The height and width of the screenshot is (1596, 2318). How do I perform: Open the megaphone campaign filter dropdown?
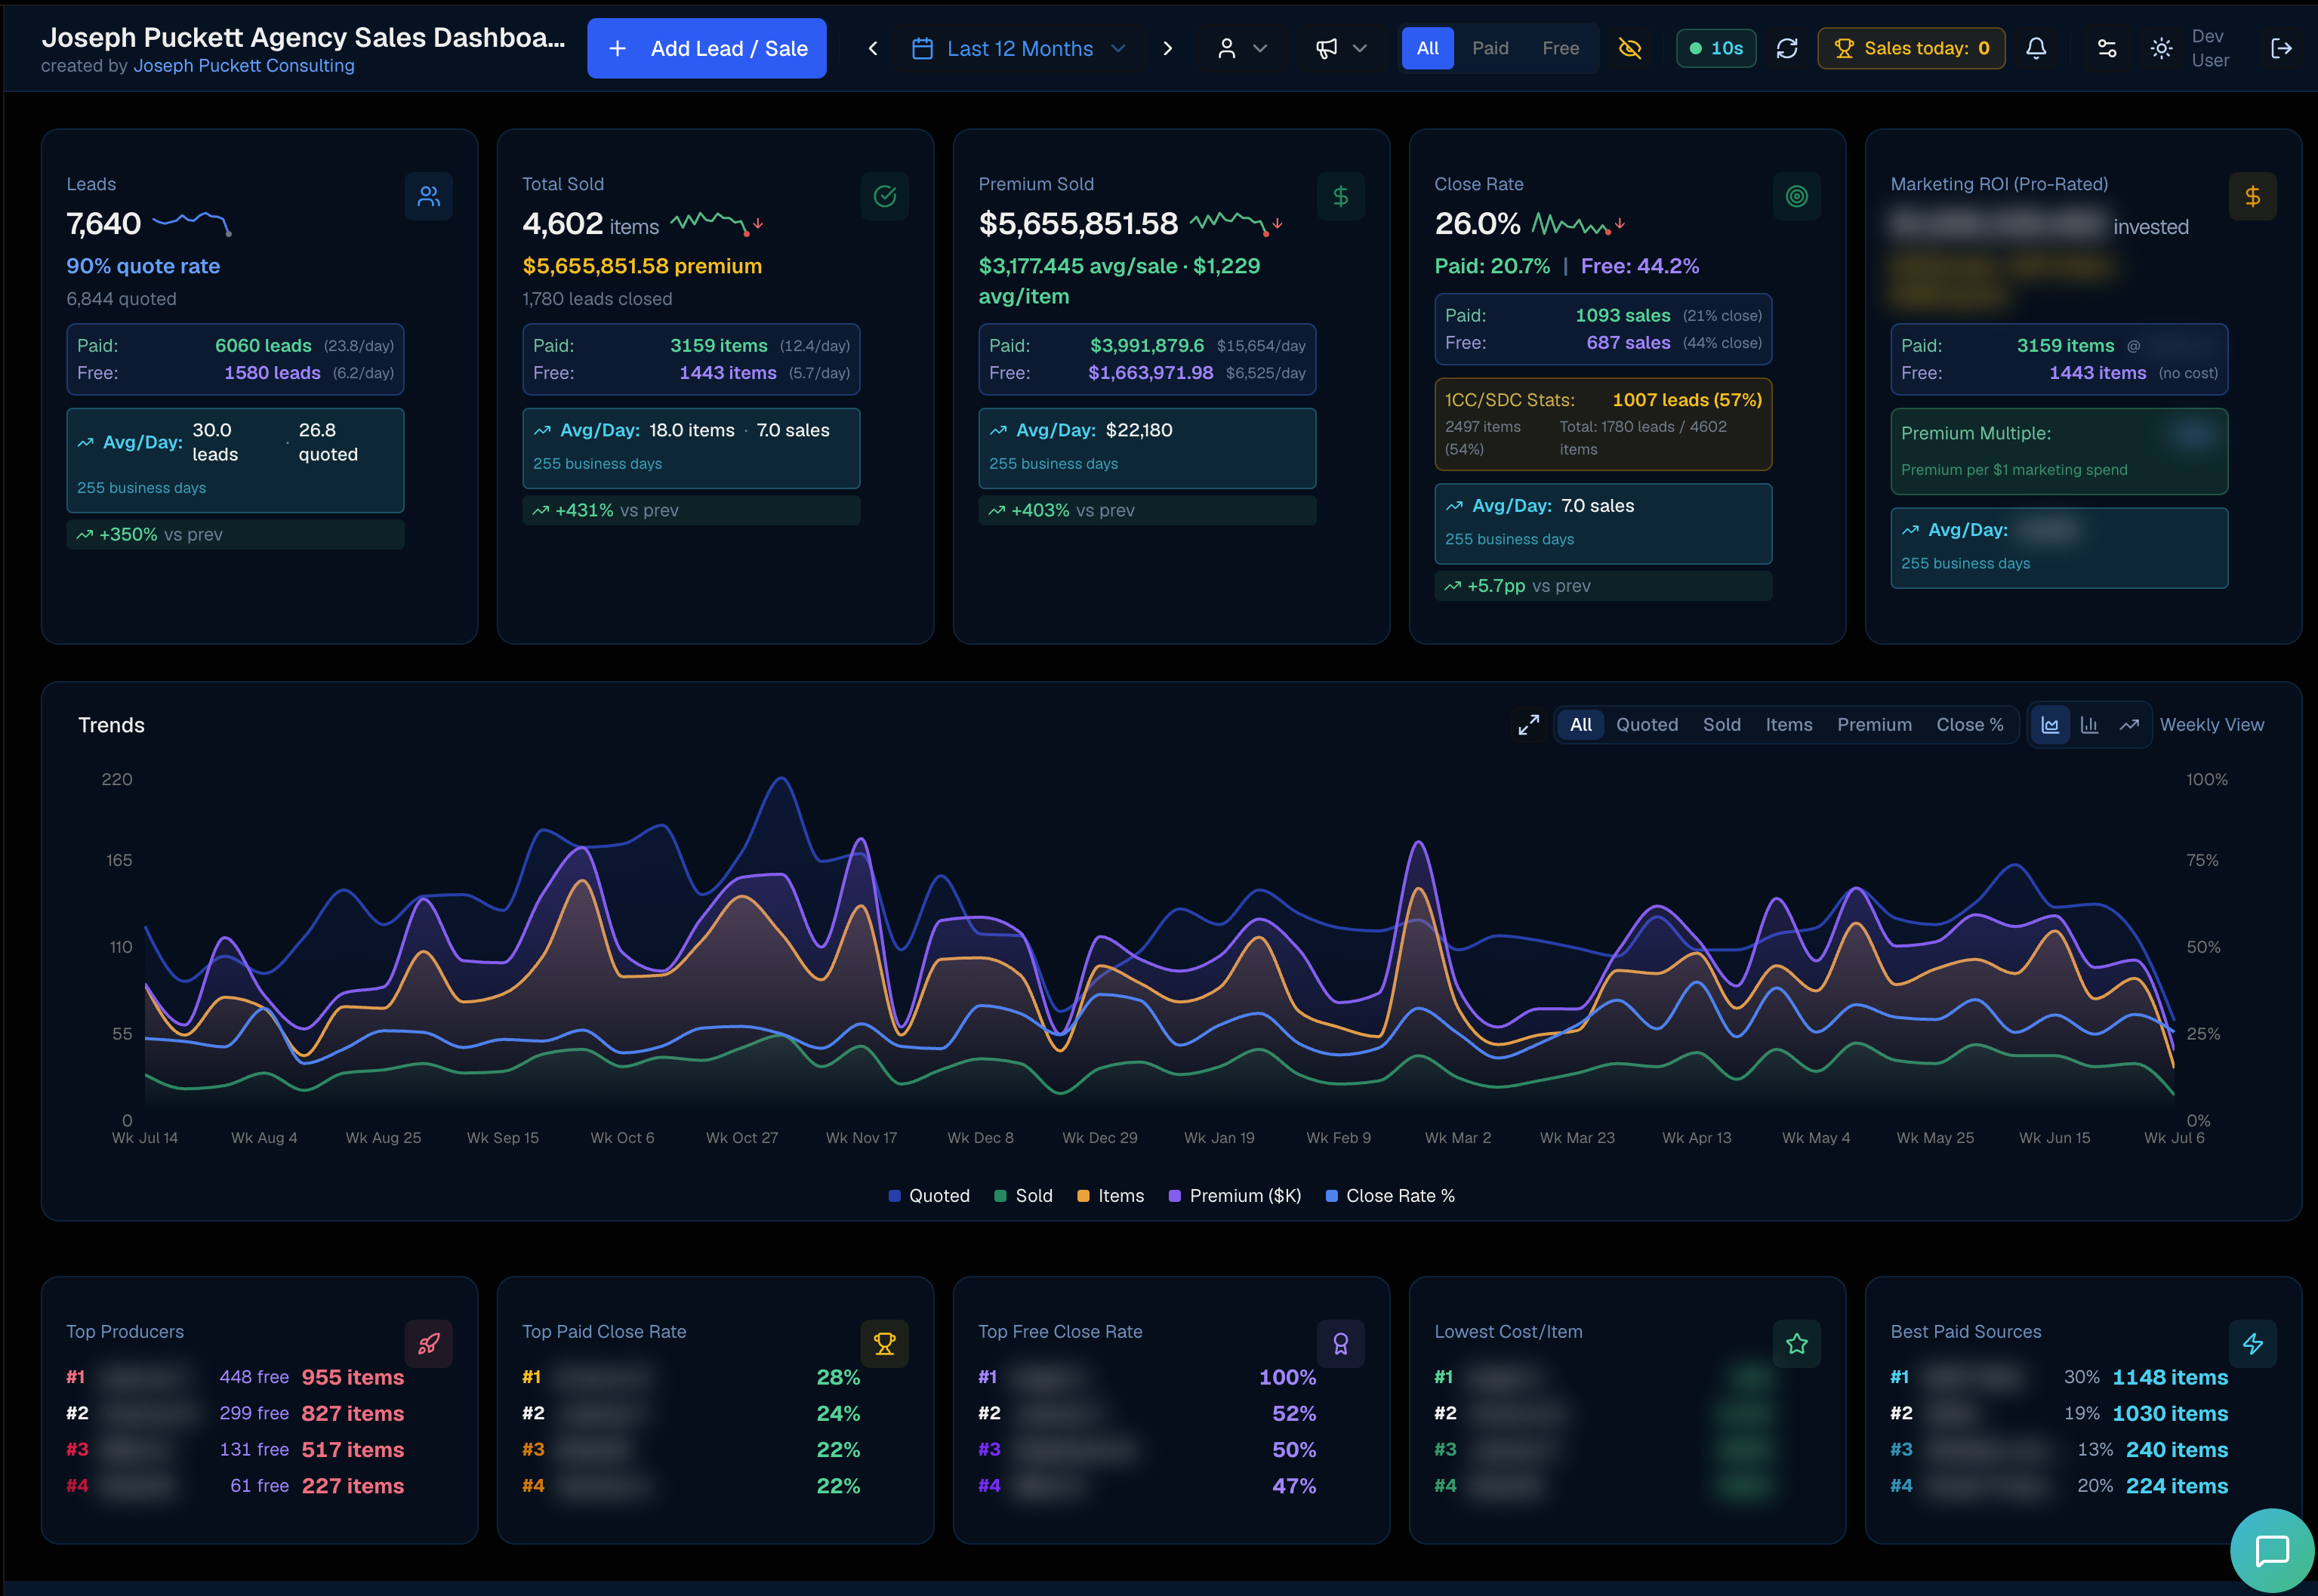click(1340, 48)
